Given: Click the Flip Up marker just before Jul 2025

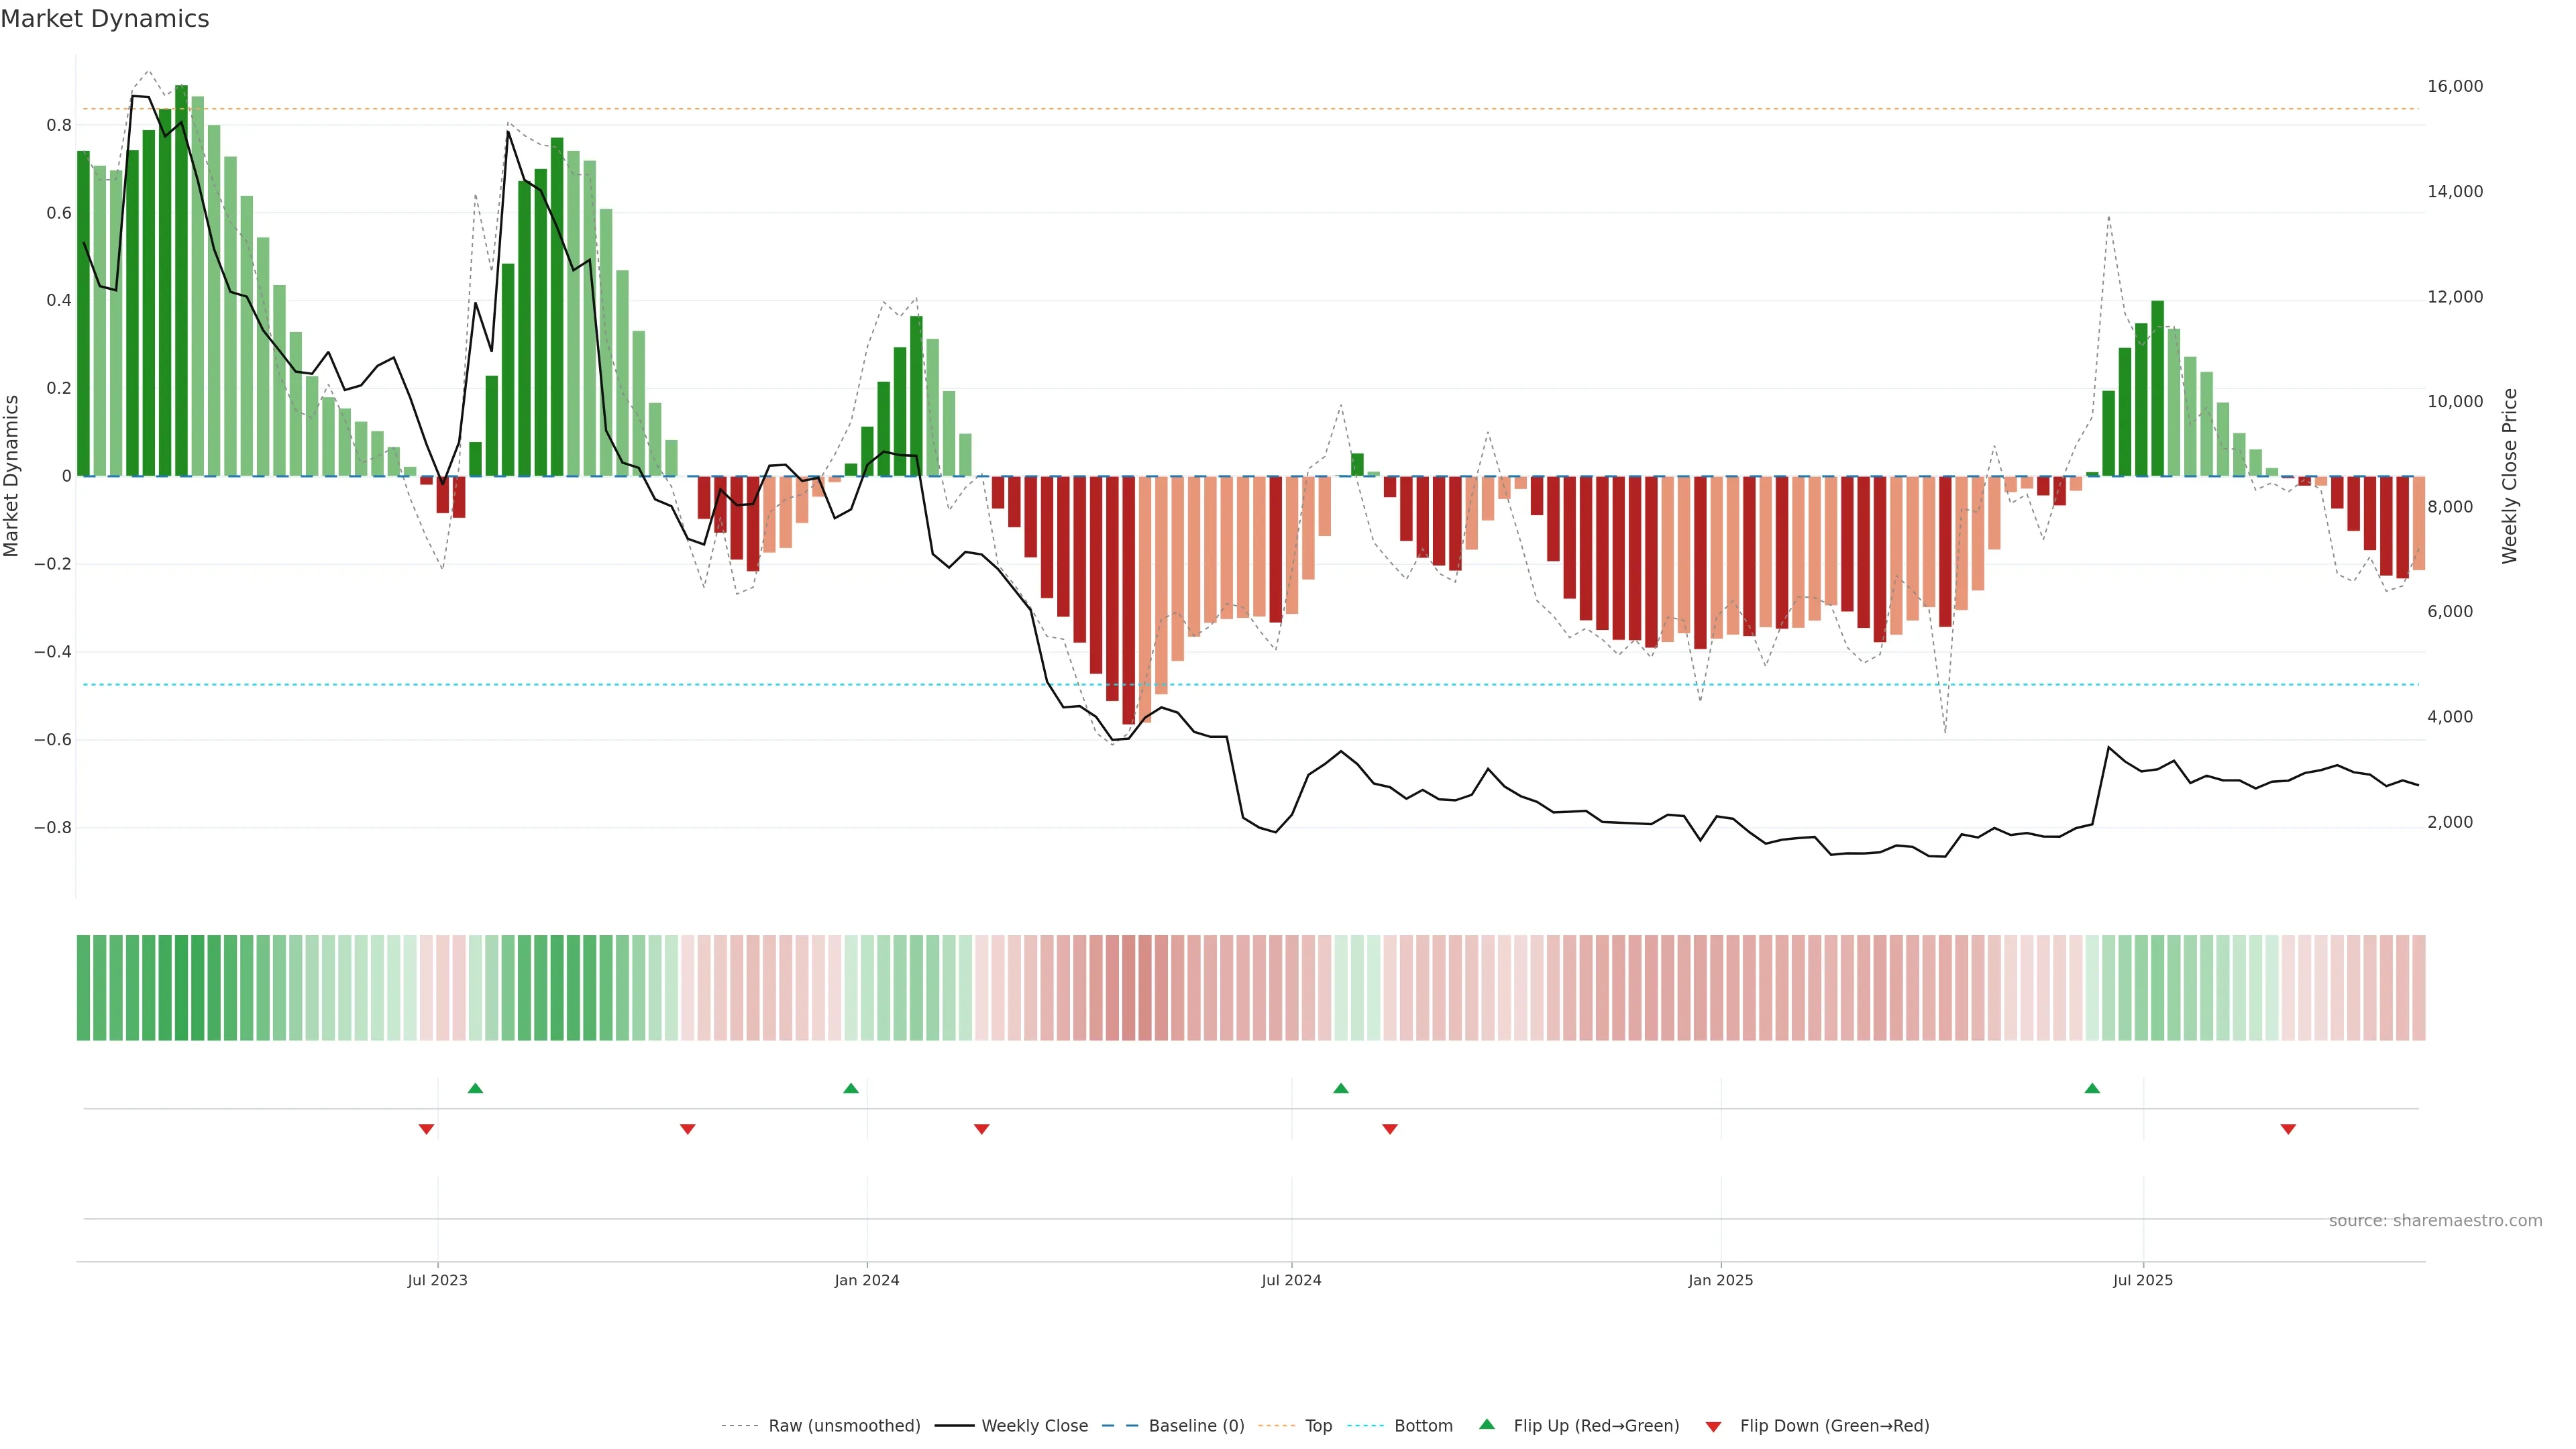Looking at the screenshot, I should tap(2092, 1088).
